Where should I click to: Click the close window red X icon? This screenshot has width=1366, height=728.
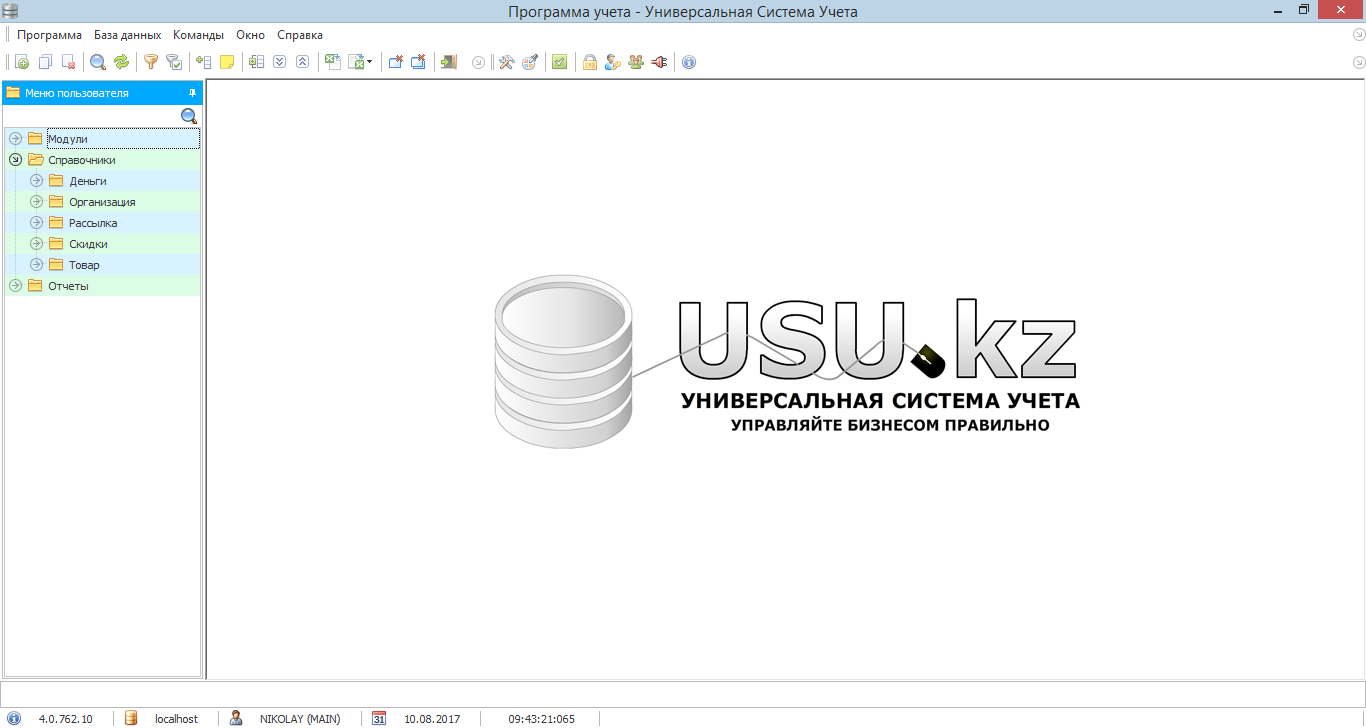tap(418, 62)
